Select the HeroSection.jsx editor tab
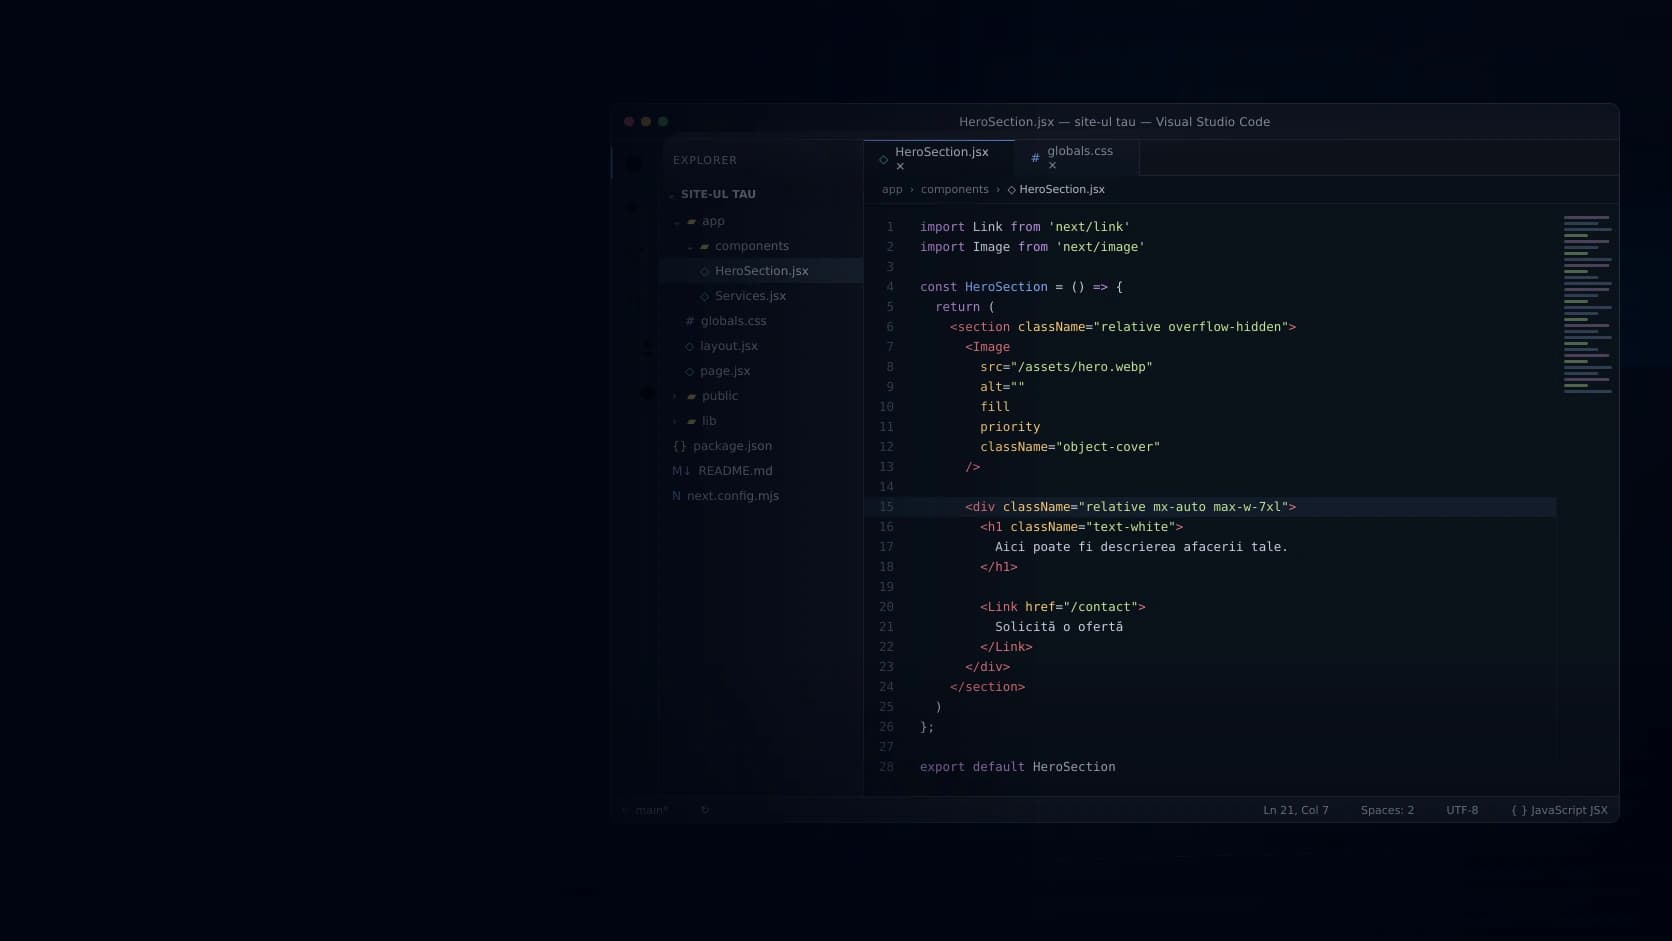Screen dimensions: 1672x941 pos(939,158)
